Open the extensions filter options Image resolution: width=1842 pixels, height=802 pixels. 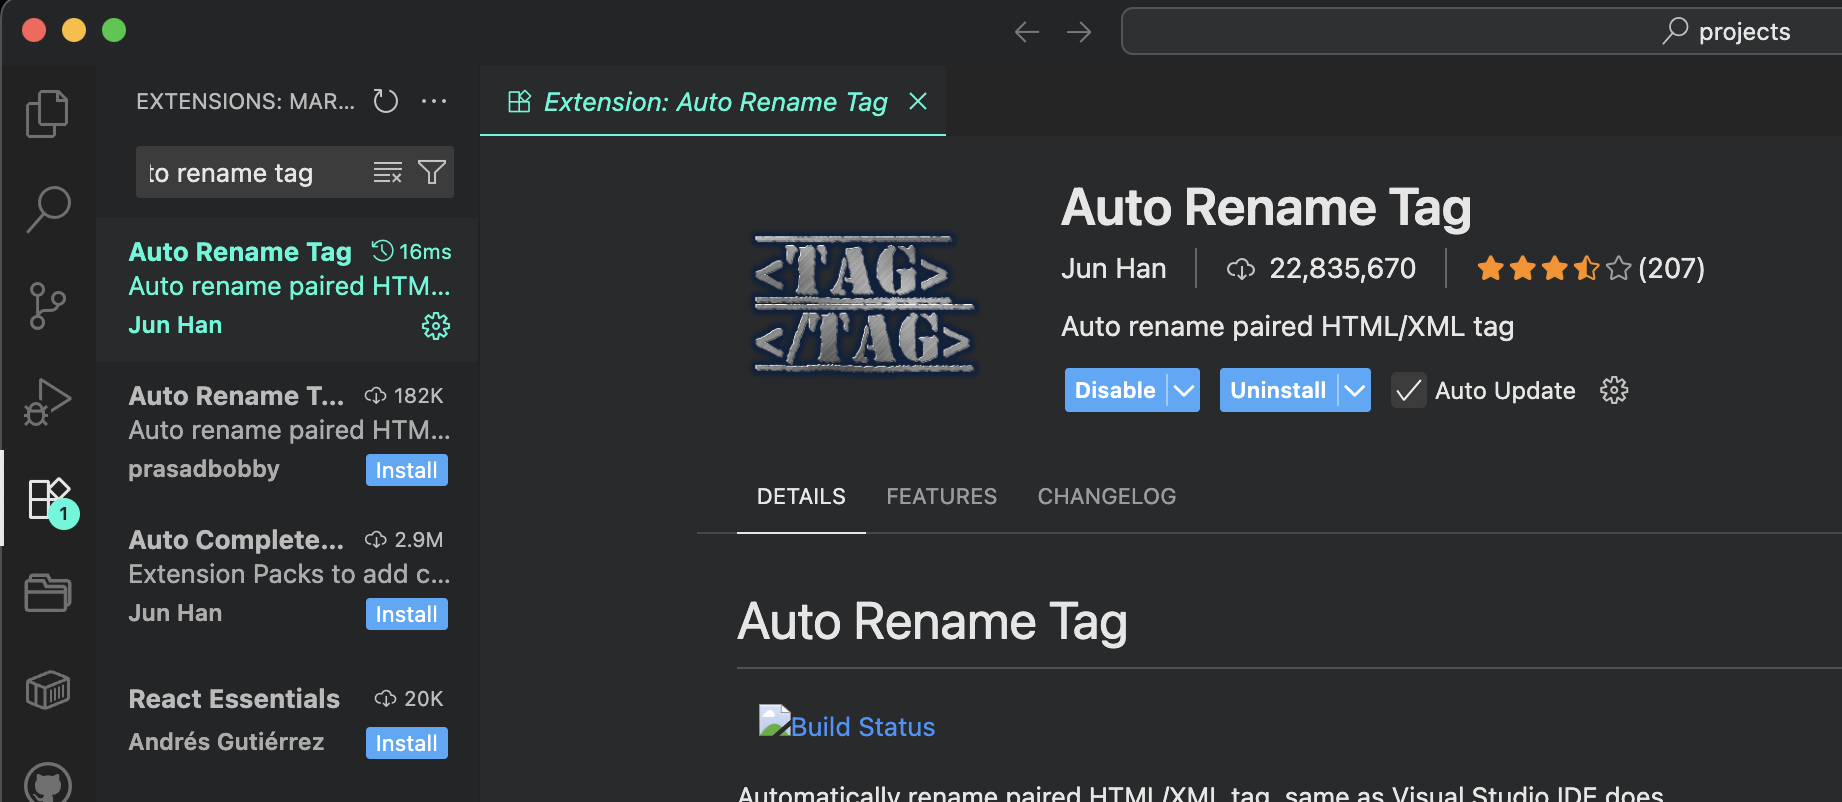click(x=432, y=173)
